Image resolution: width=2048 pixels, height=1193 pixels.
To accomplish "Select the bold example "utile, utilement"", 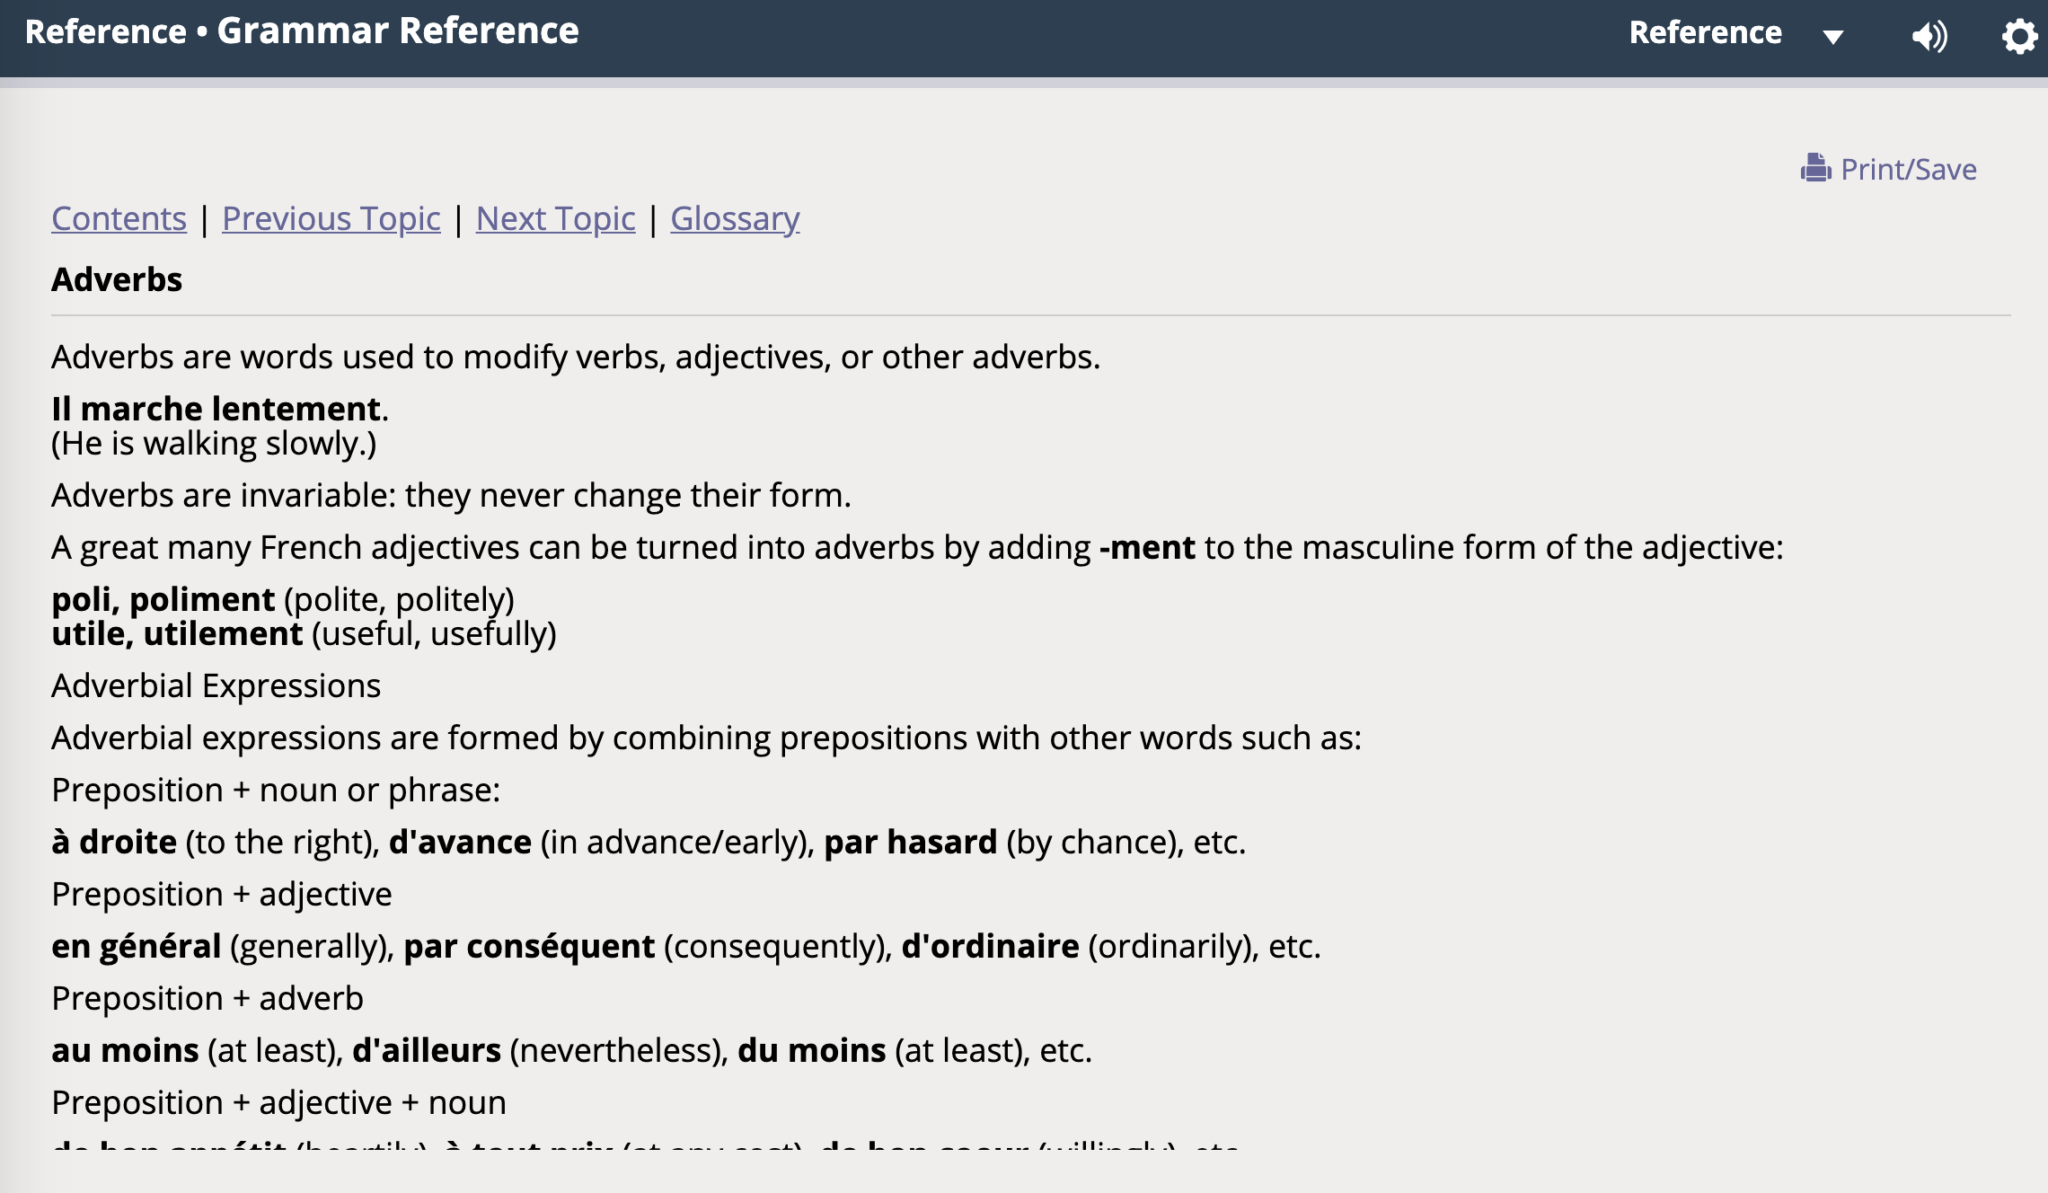I will tap(177, 633).
